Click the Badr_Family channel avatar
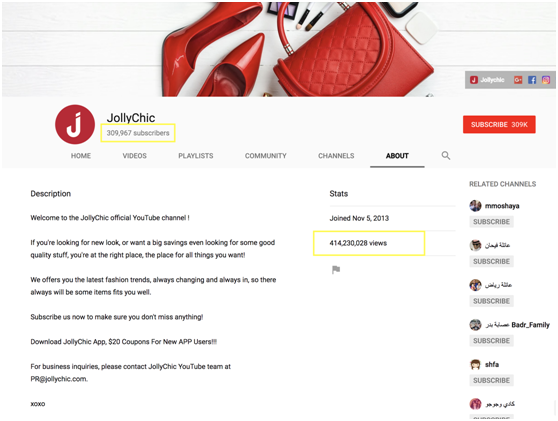Viewport: 558px width, 421px height. tap(475, 325)
